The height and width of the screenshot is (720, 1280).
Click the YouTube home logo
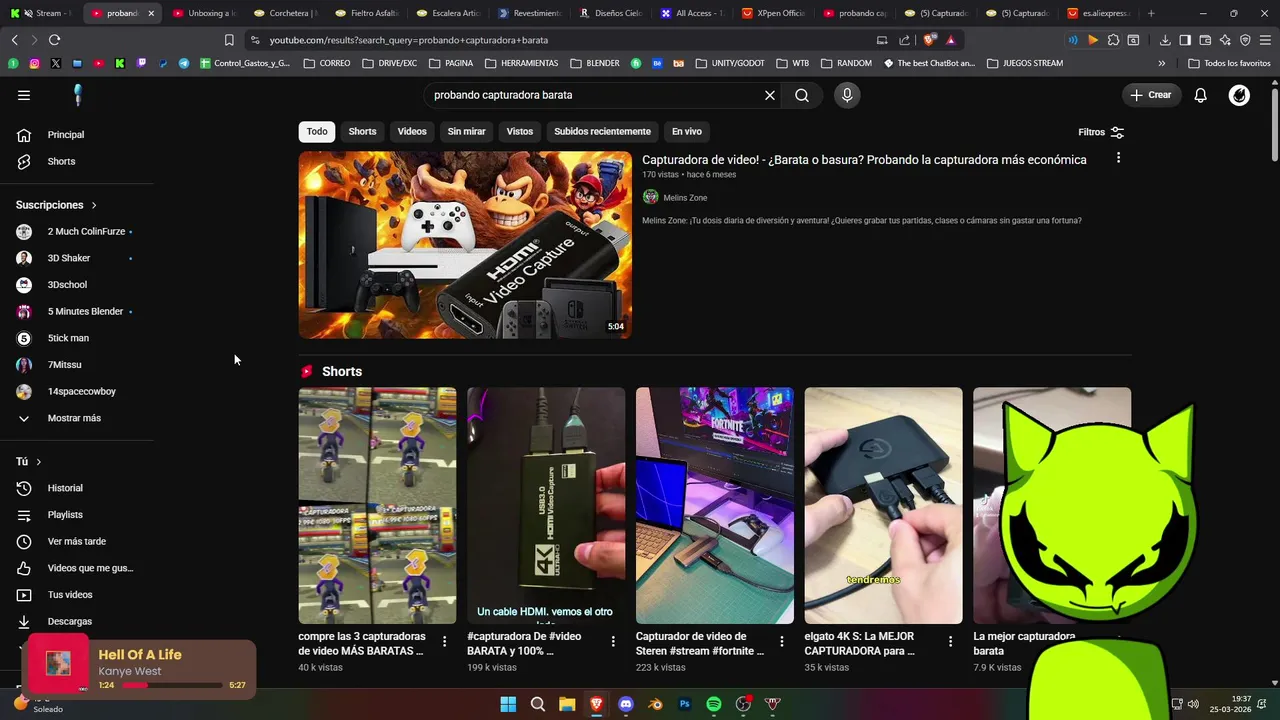pos(78,95)
